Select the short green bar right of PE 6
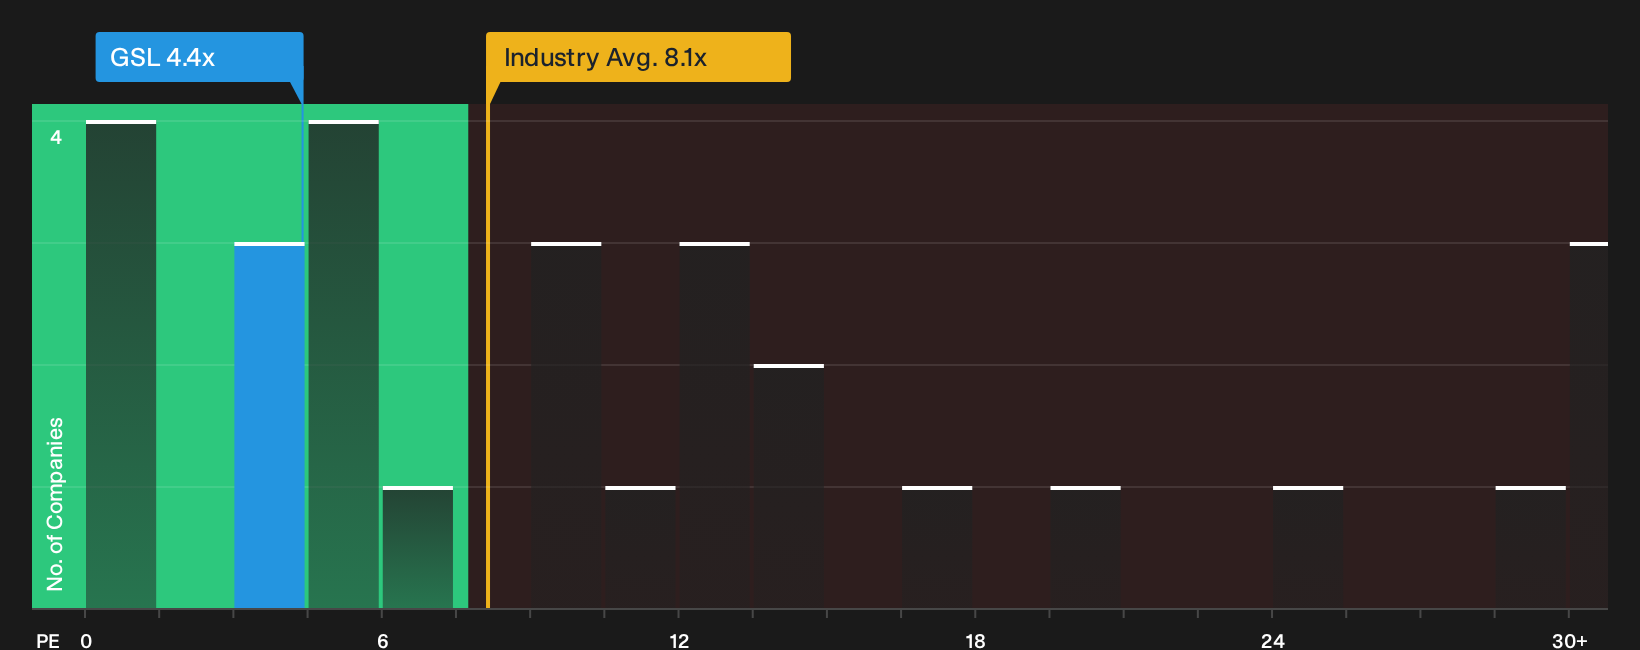Screen dimensions: 1640x650 (x=418, y=547)
